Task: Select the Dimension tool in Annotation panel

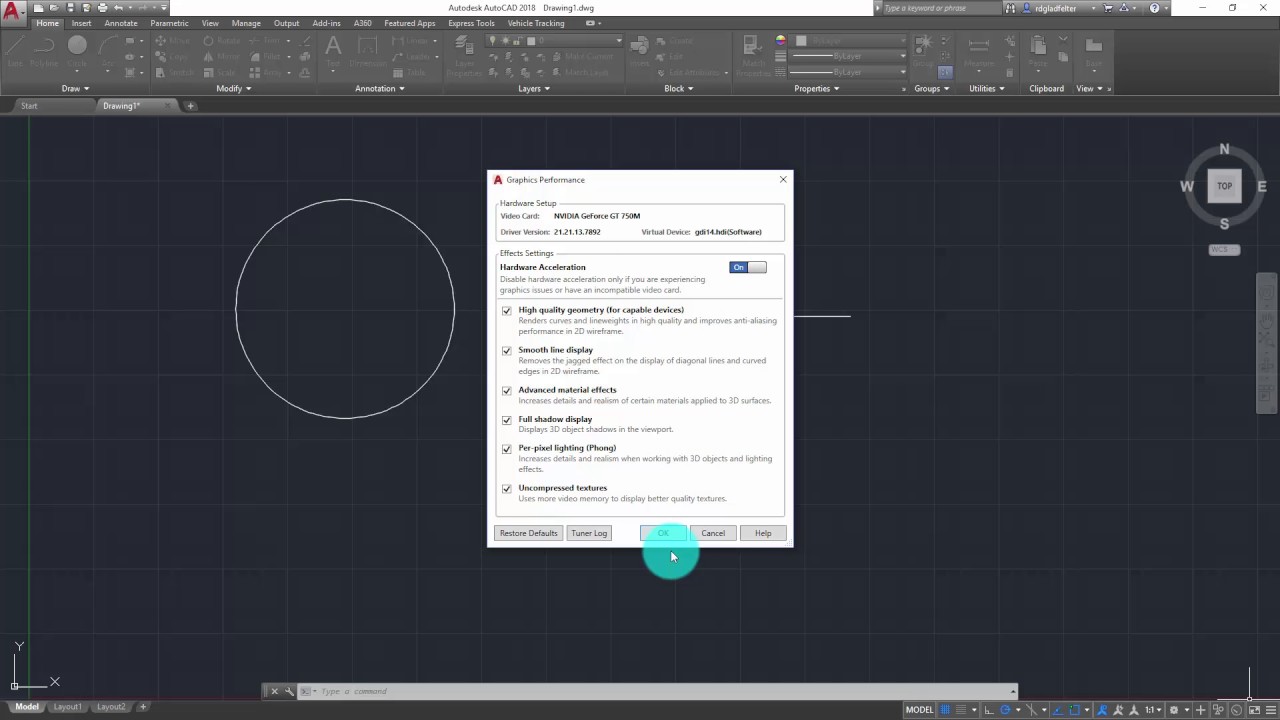Action: click(x=367, y=50)
